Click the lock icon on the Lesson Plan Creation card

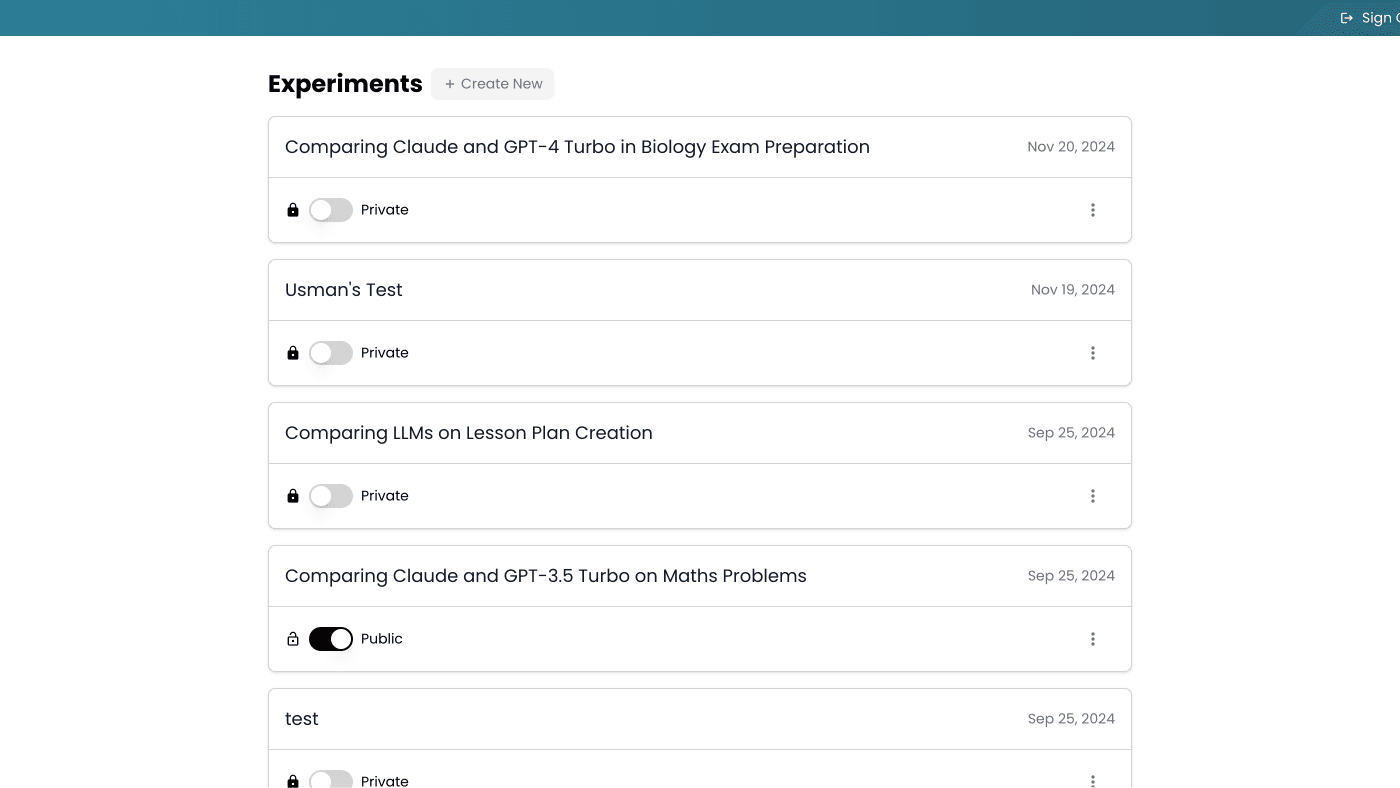pos(293,496)
